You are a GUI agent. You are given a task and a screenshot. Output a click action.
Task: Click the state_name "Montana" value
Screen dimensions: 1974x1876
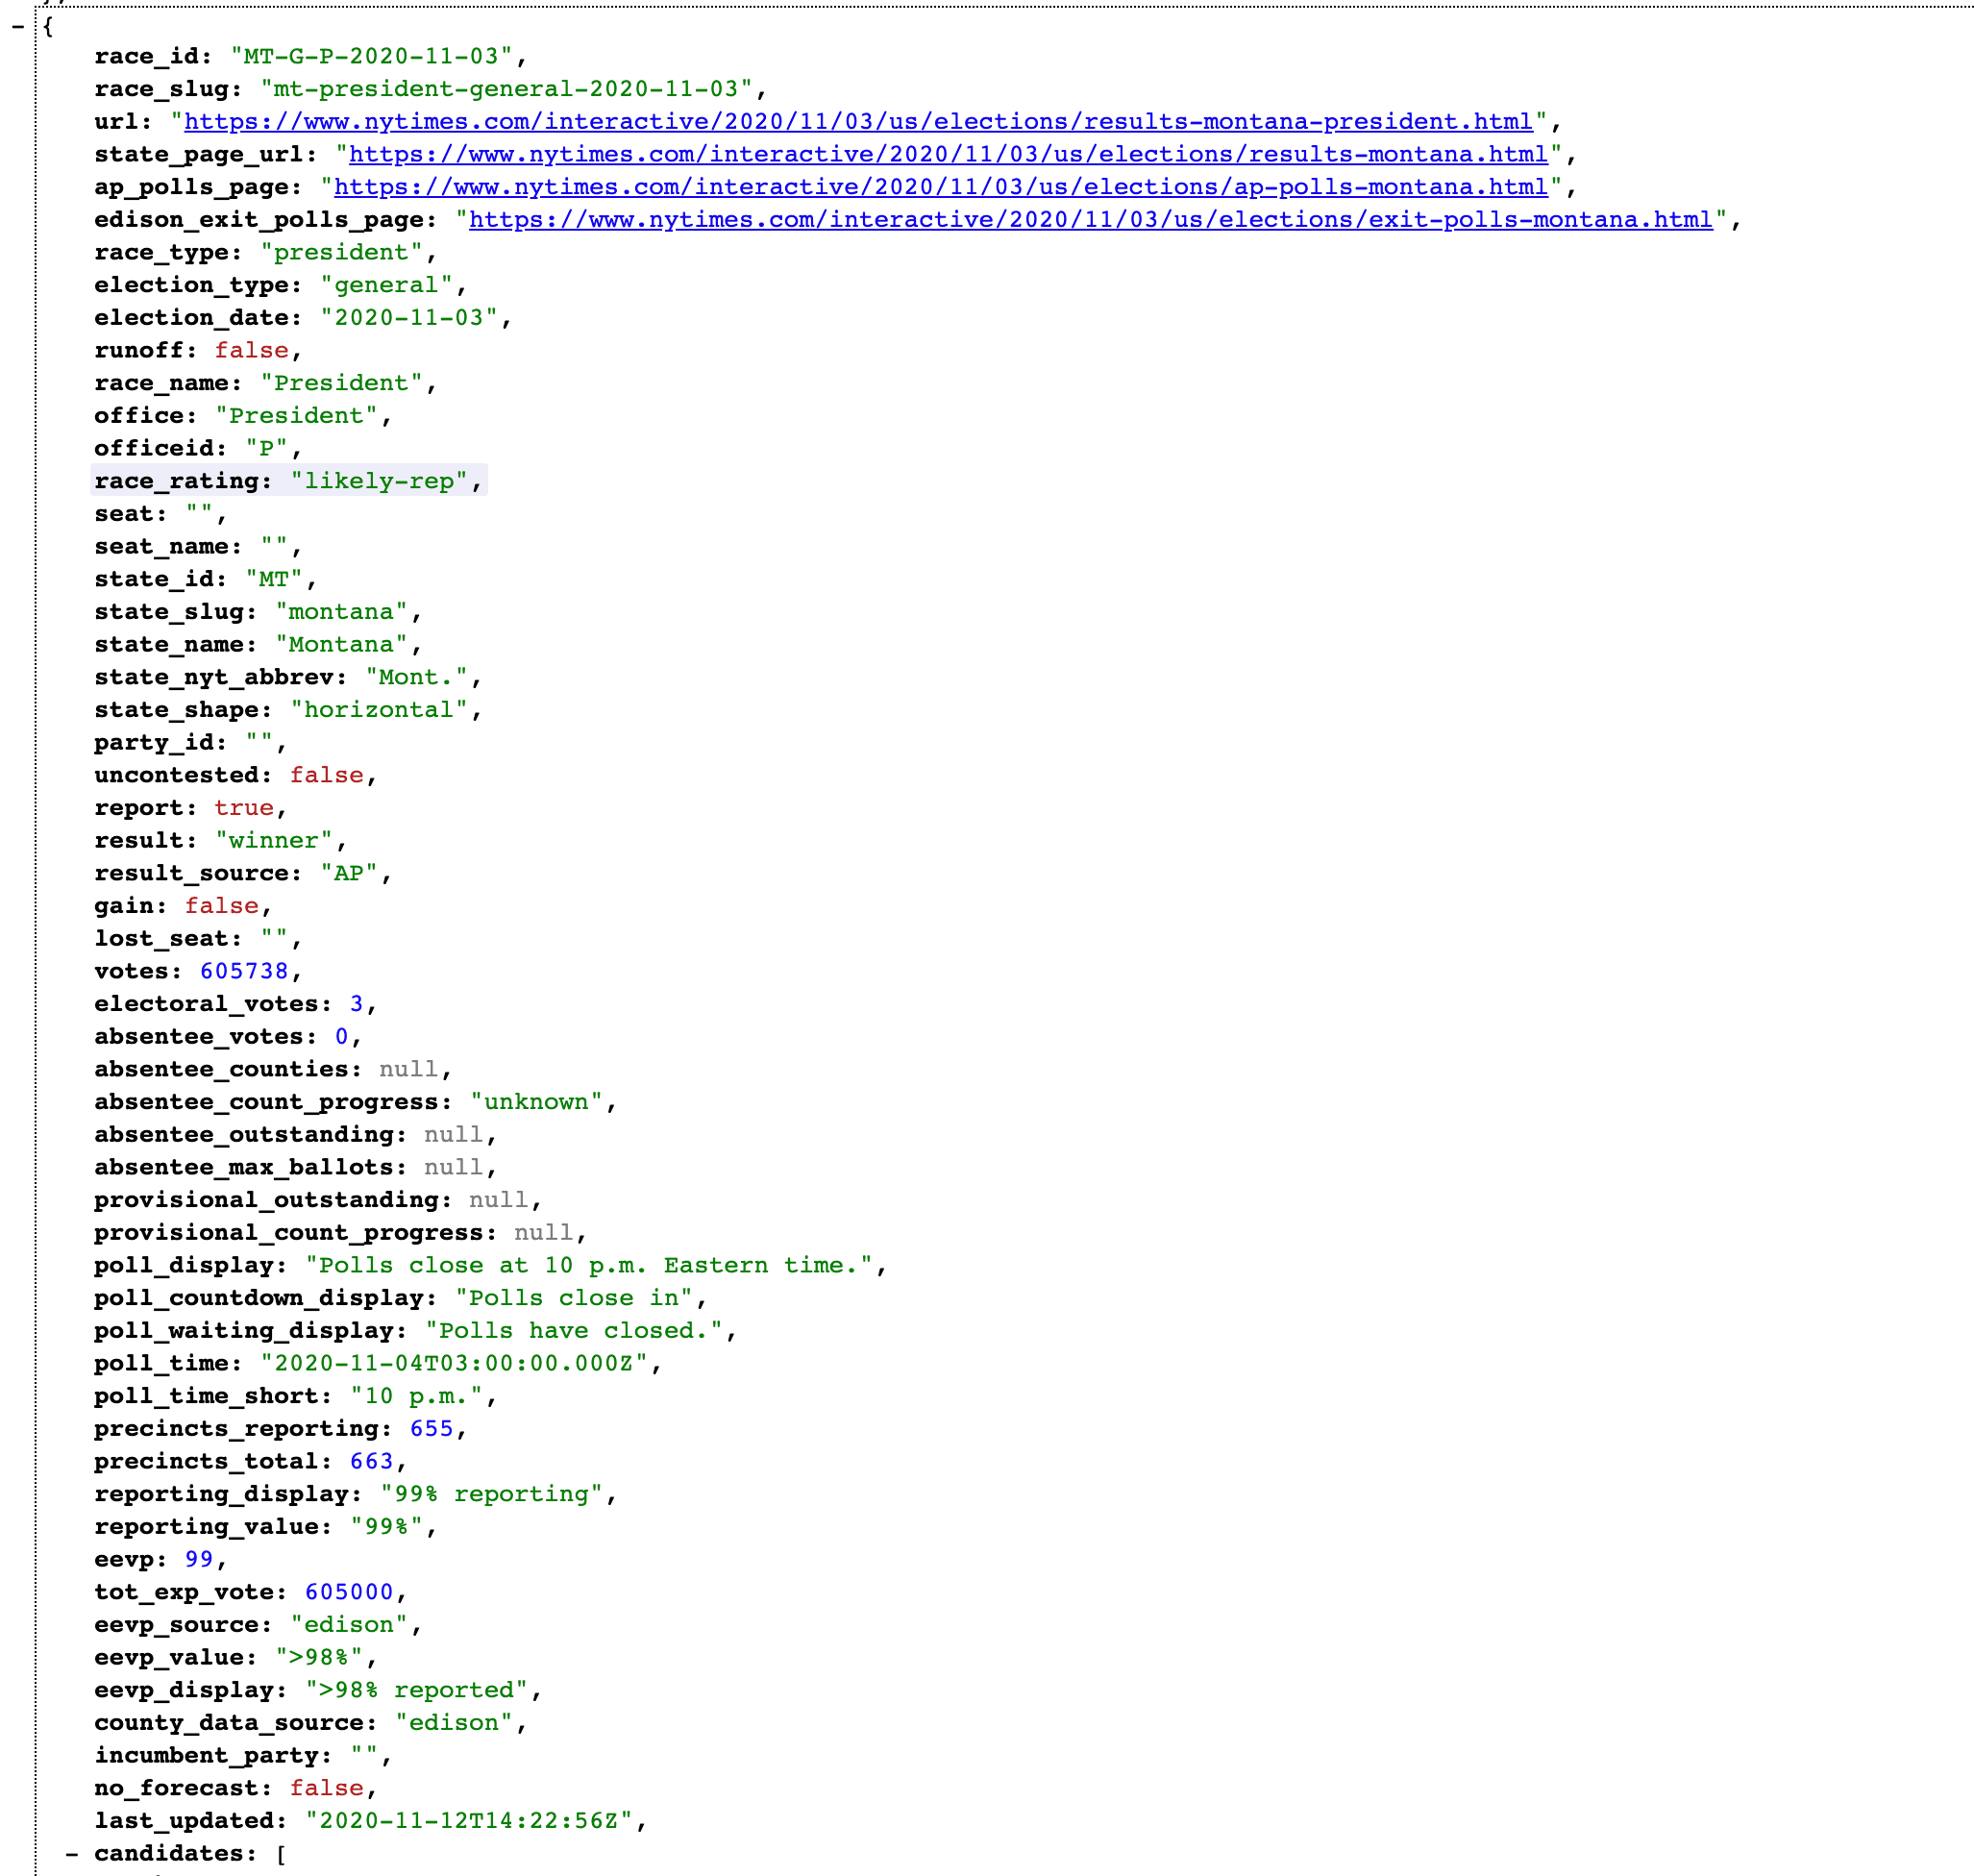click(x=341, y=644)
